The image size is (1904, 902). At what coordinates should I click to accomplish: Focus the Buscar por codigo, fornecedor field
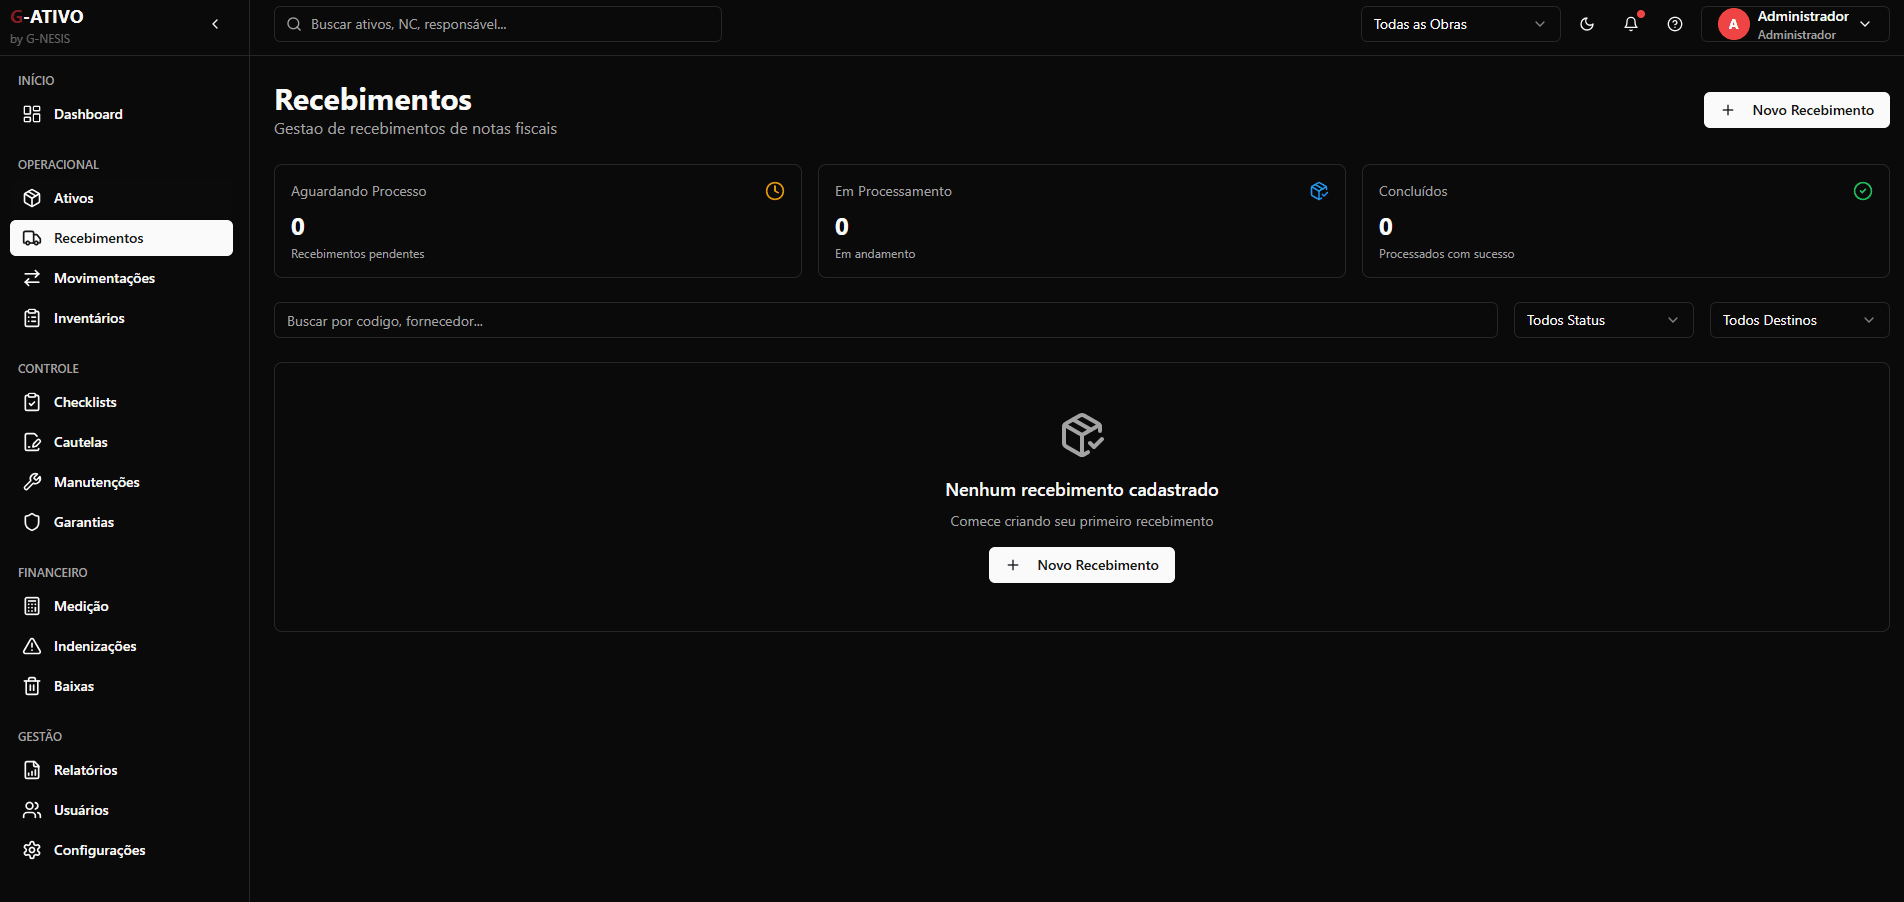click(885, 321)
